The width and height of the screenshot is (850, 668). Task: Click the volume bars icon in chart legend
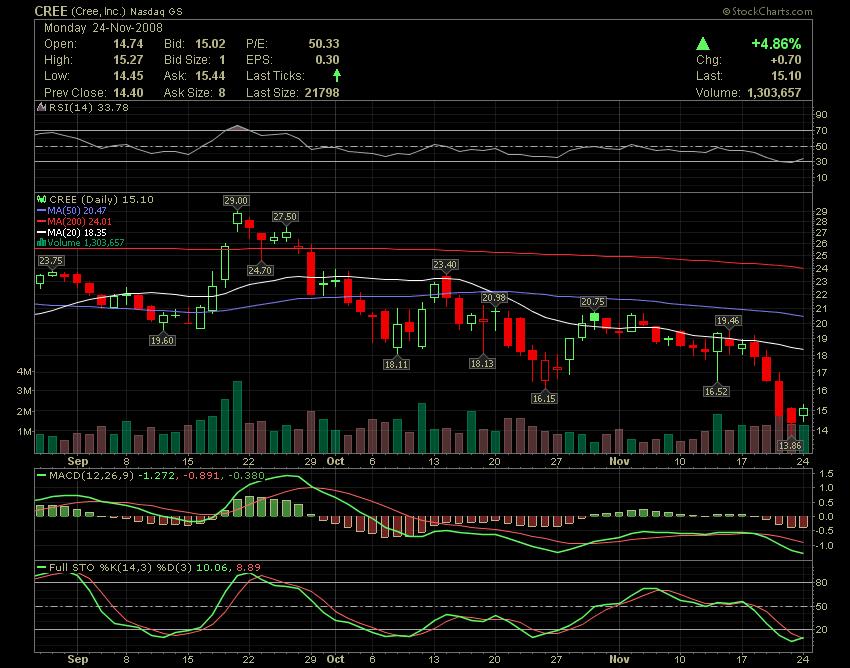pyautogui.click(x=41, y=243)
